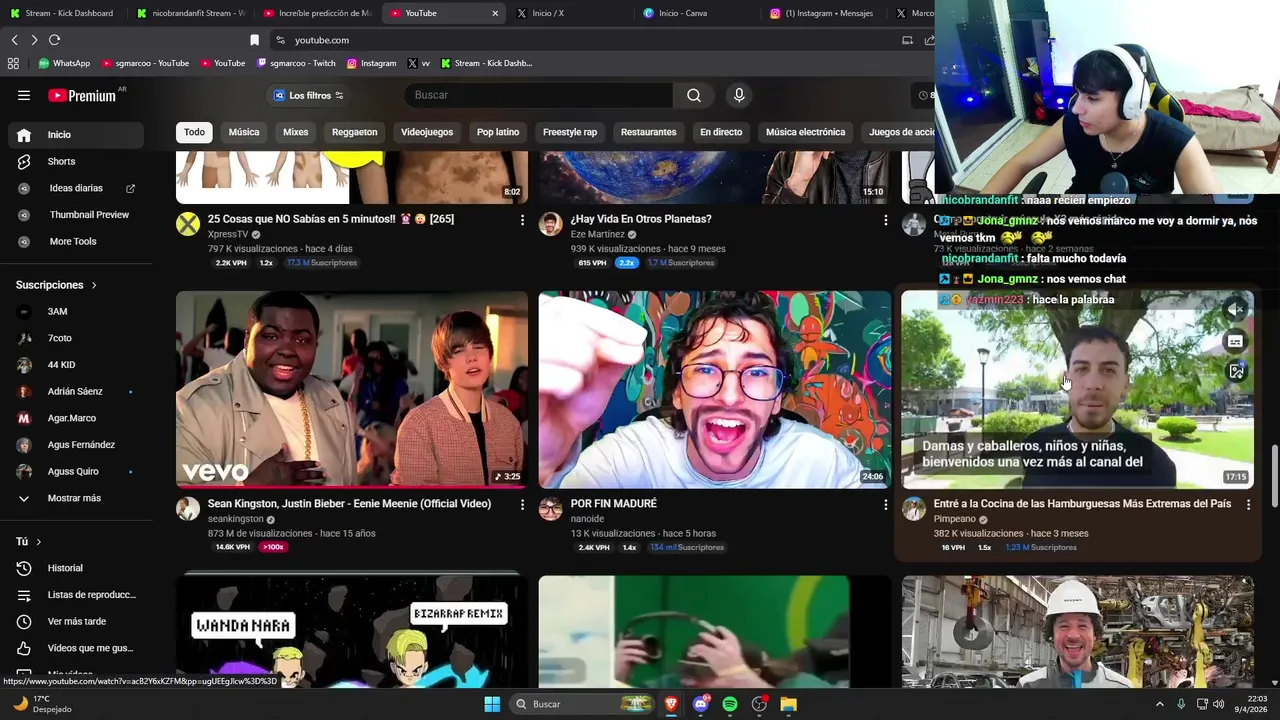
Task: Click the YouTube search input field
Action: [x=538, y=95]
